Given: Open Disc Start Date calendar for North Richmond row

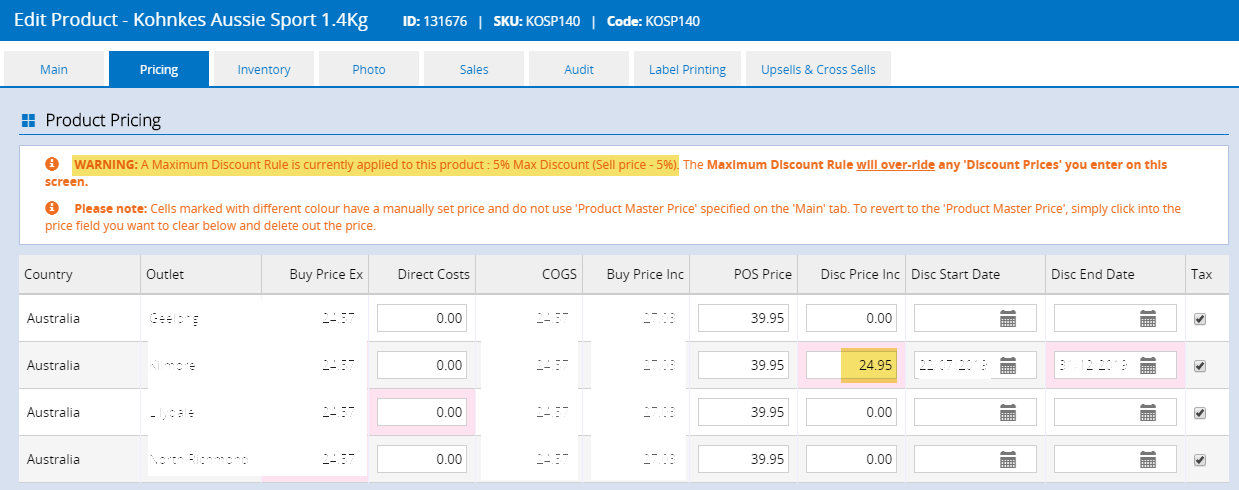Looking at the screenshot, I should point(1008,459).
